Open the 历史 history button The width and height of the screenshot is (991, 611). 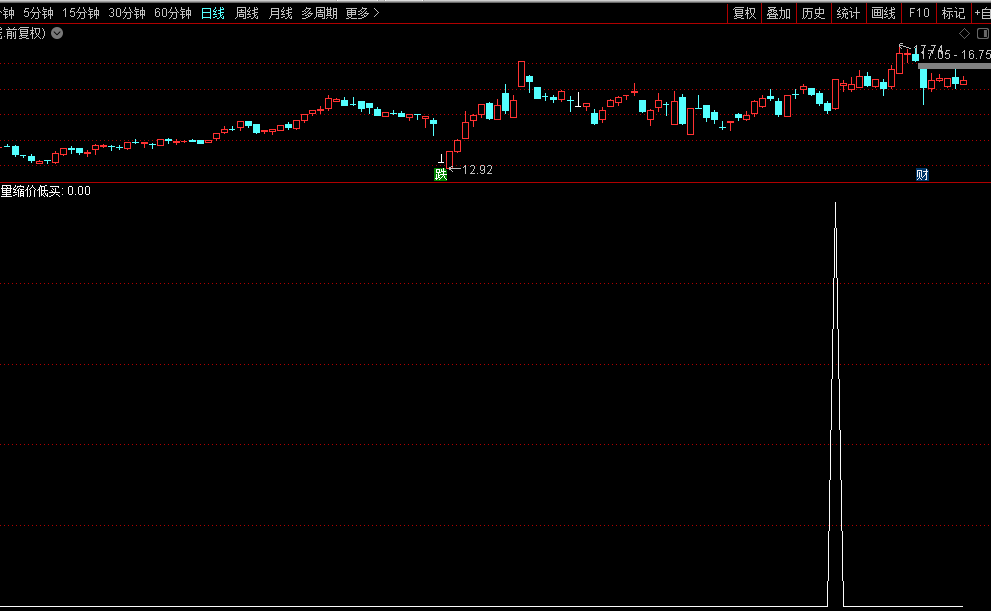(813, 13)
